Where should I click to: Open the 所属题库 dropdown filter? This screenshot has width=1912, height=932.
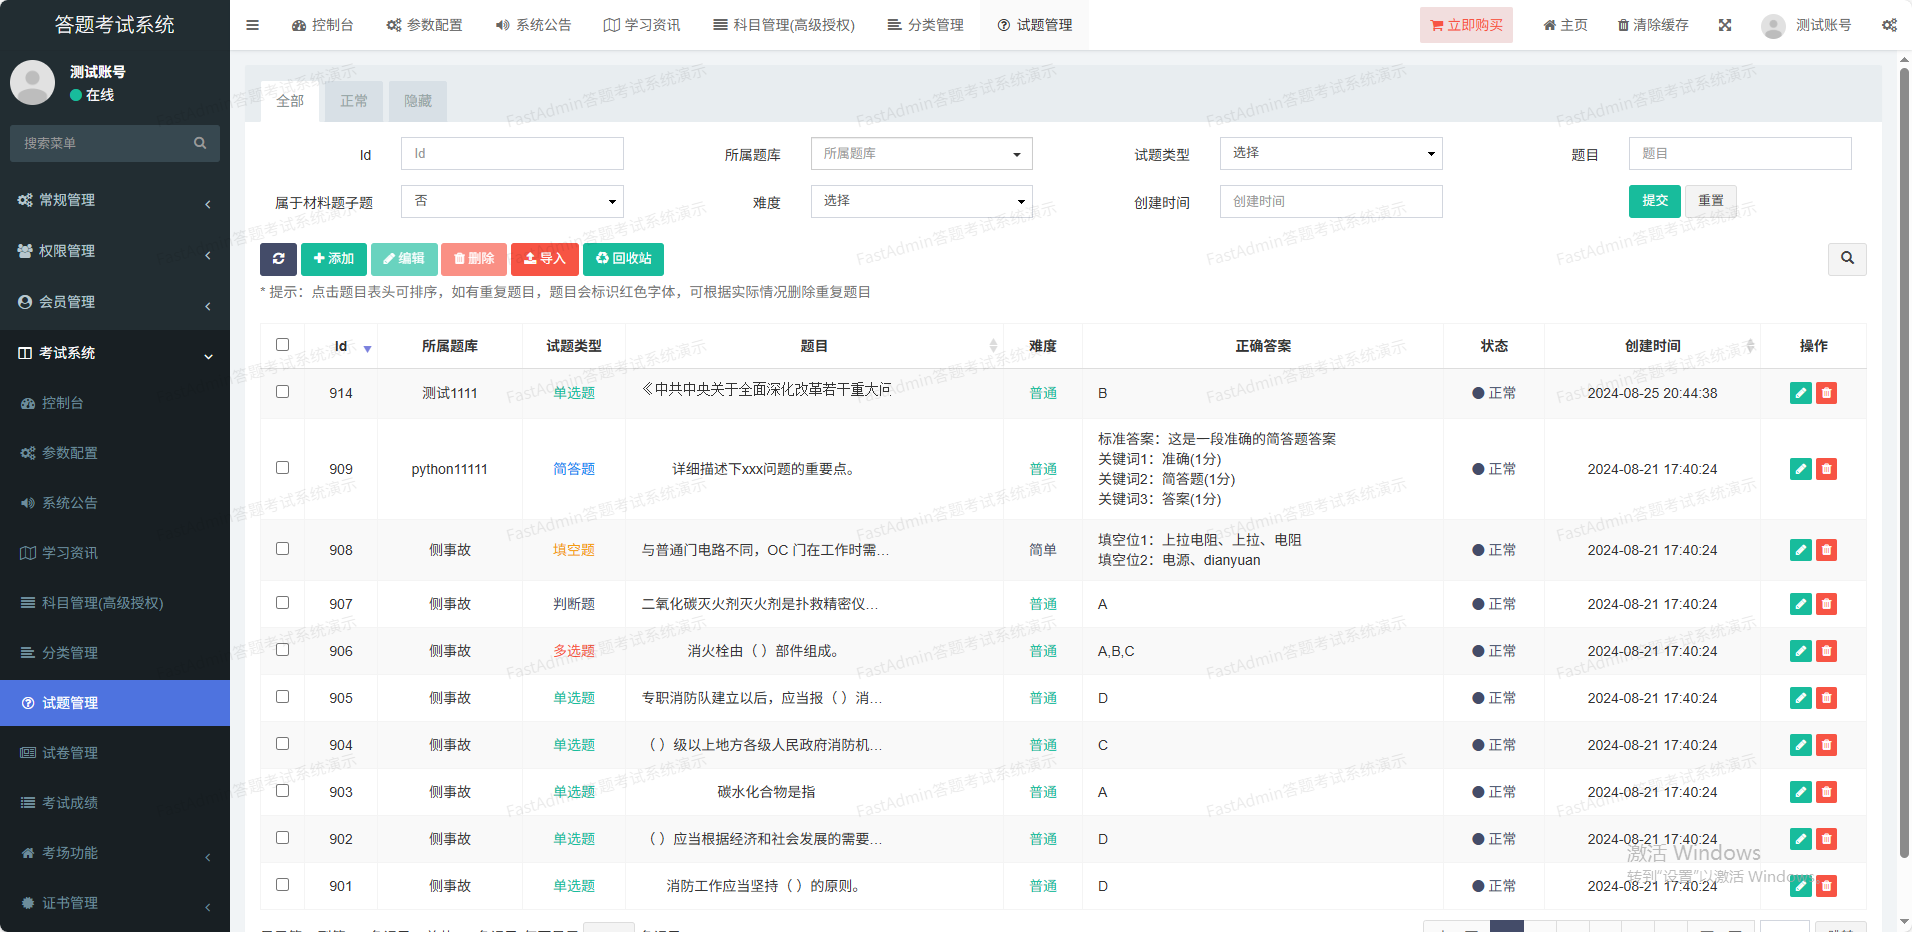(921, 154)
